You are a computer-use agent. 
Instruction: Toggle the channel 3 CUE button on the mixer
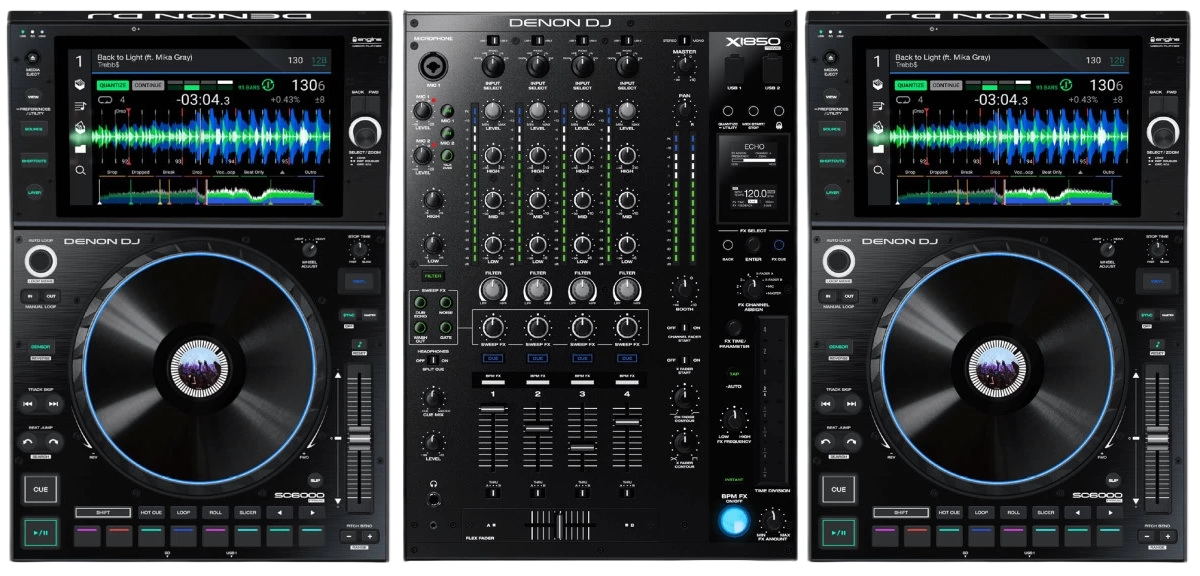(582, 359)
